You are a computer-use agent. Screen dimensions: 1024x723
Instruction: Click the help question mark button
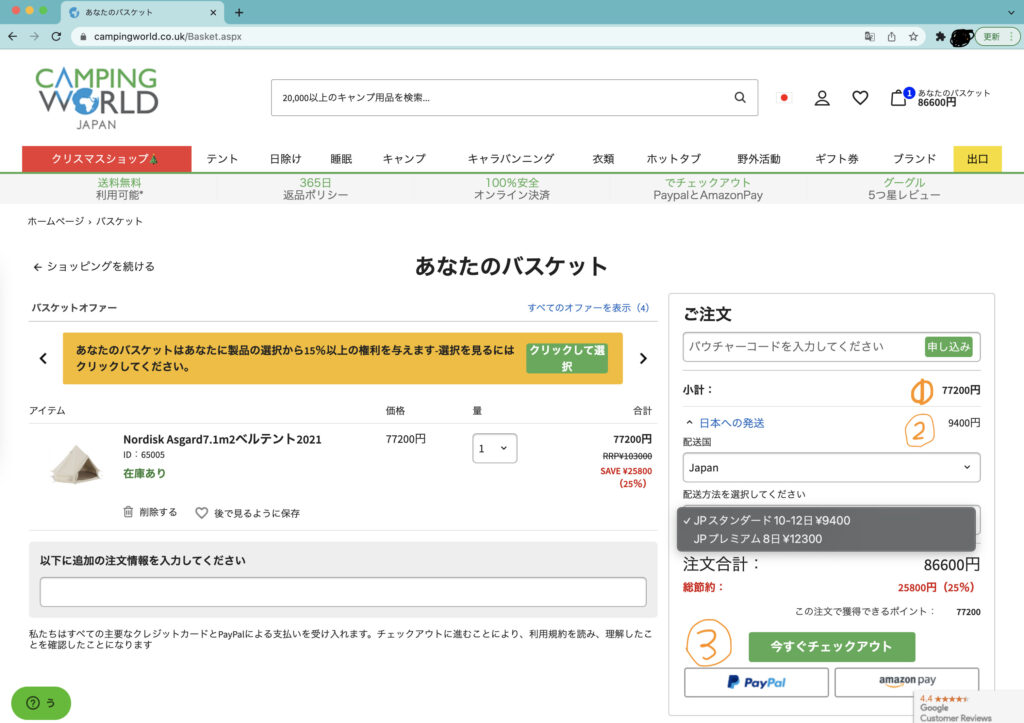(40, 703)
